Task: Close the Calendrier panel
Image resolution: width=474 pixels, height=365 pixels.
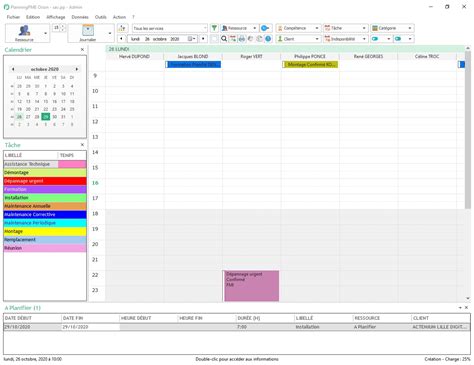Action: click(x=82, y=49)
